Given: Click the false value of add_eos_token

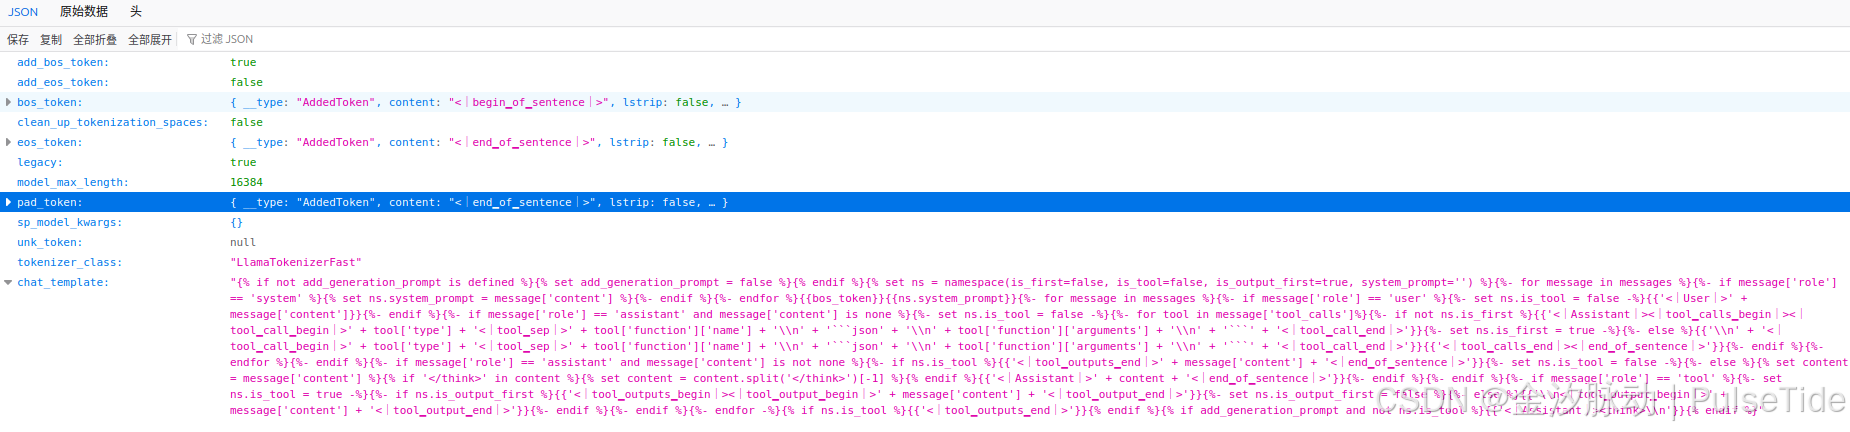Looking at the screenshot, I should 246,82.
